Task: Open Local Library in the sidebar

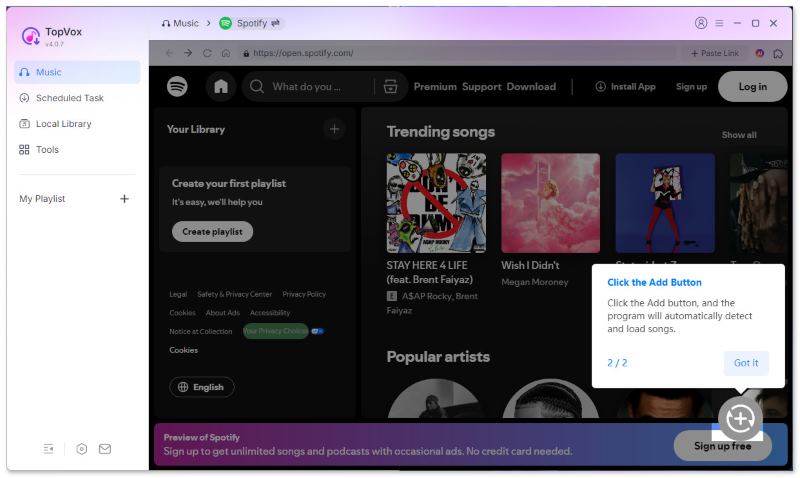Action: pyautogui.click(x=78, y=124)
